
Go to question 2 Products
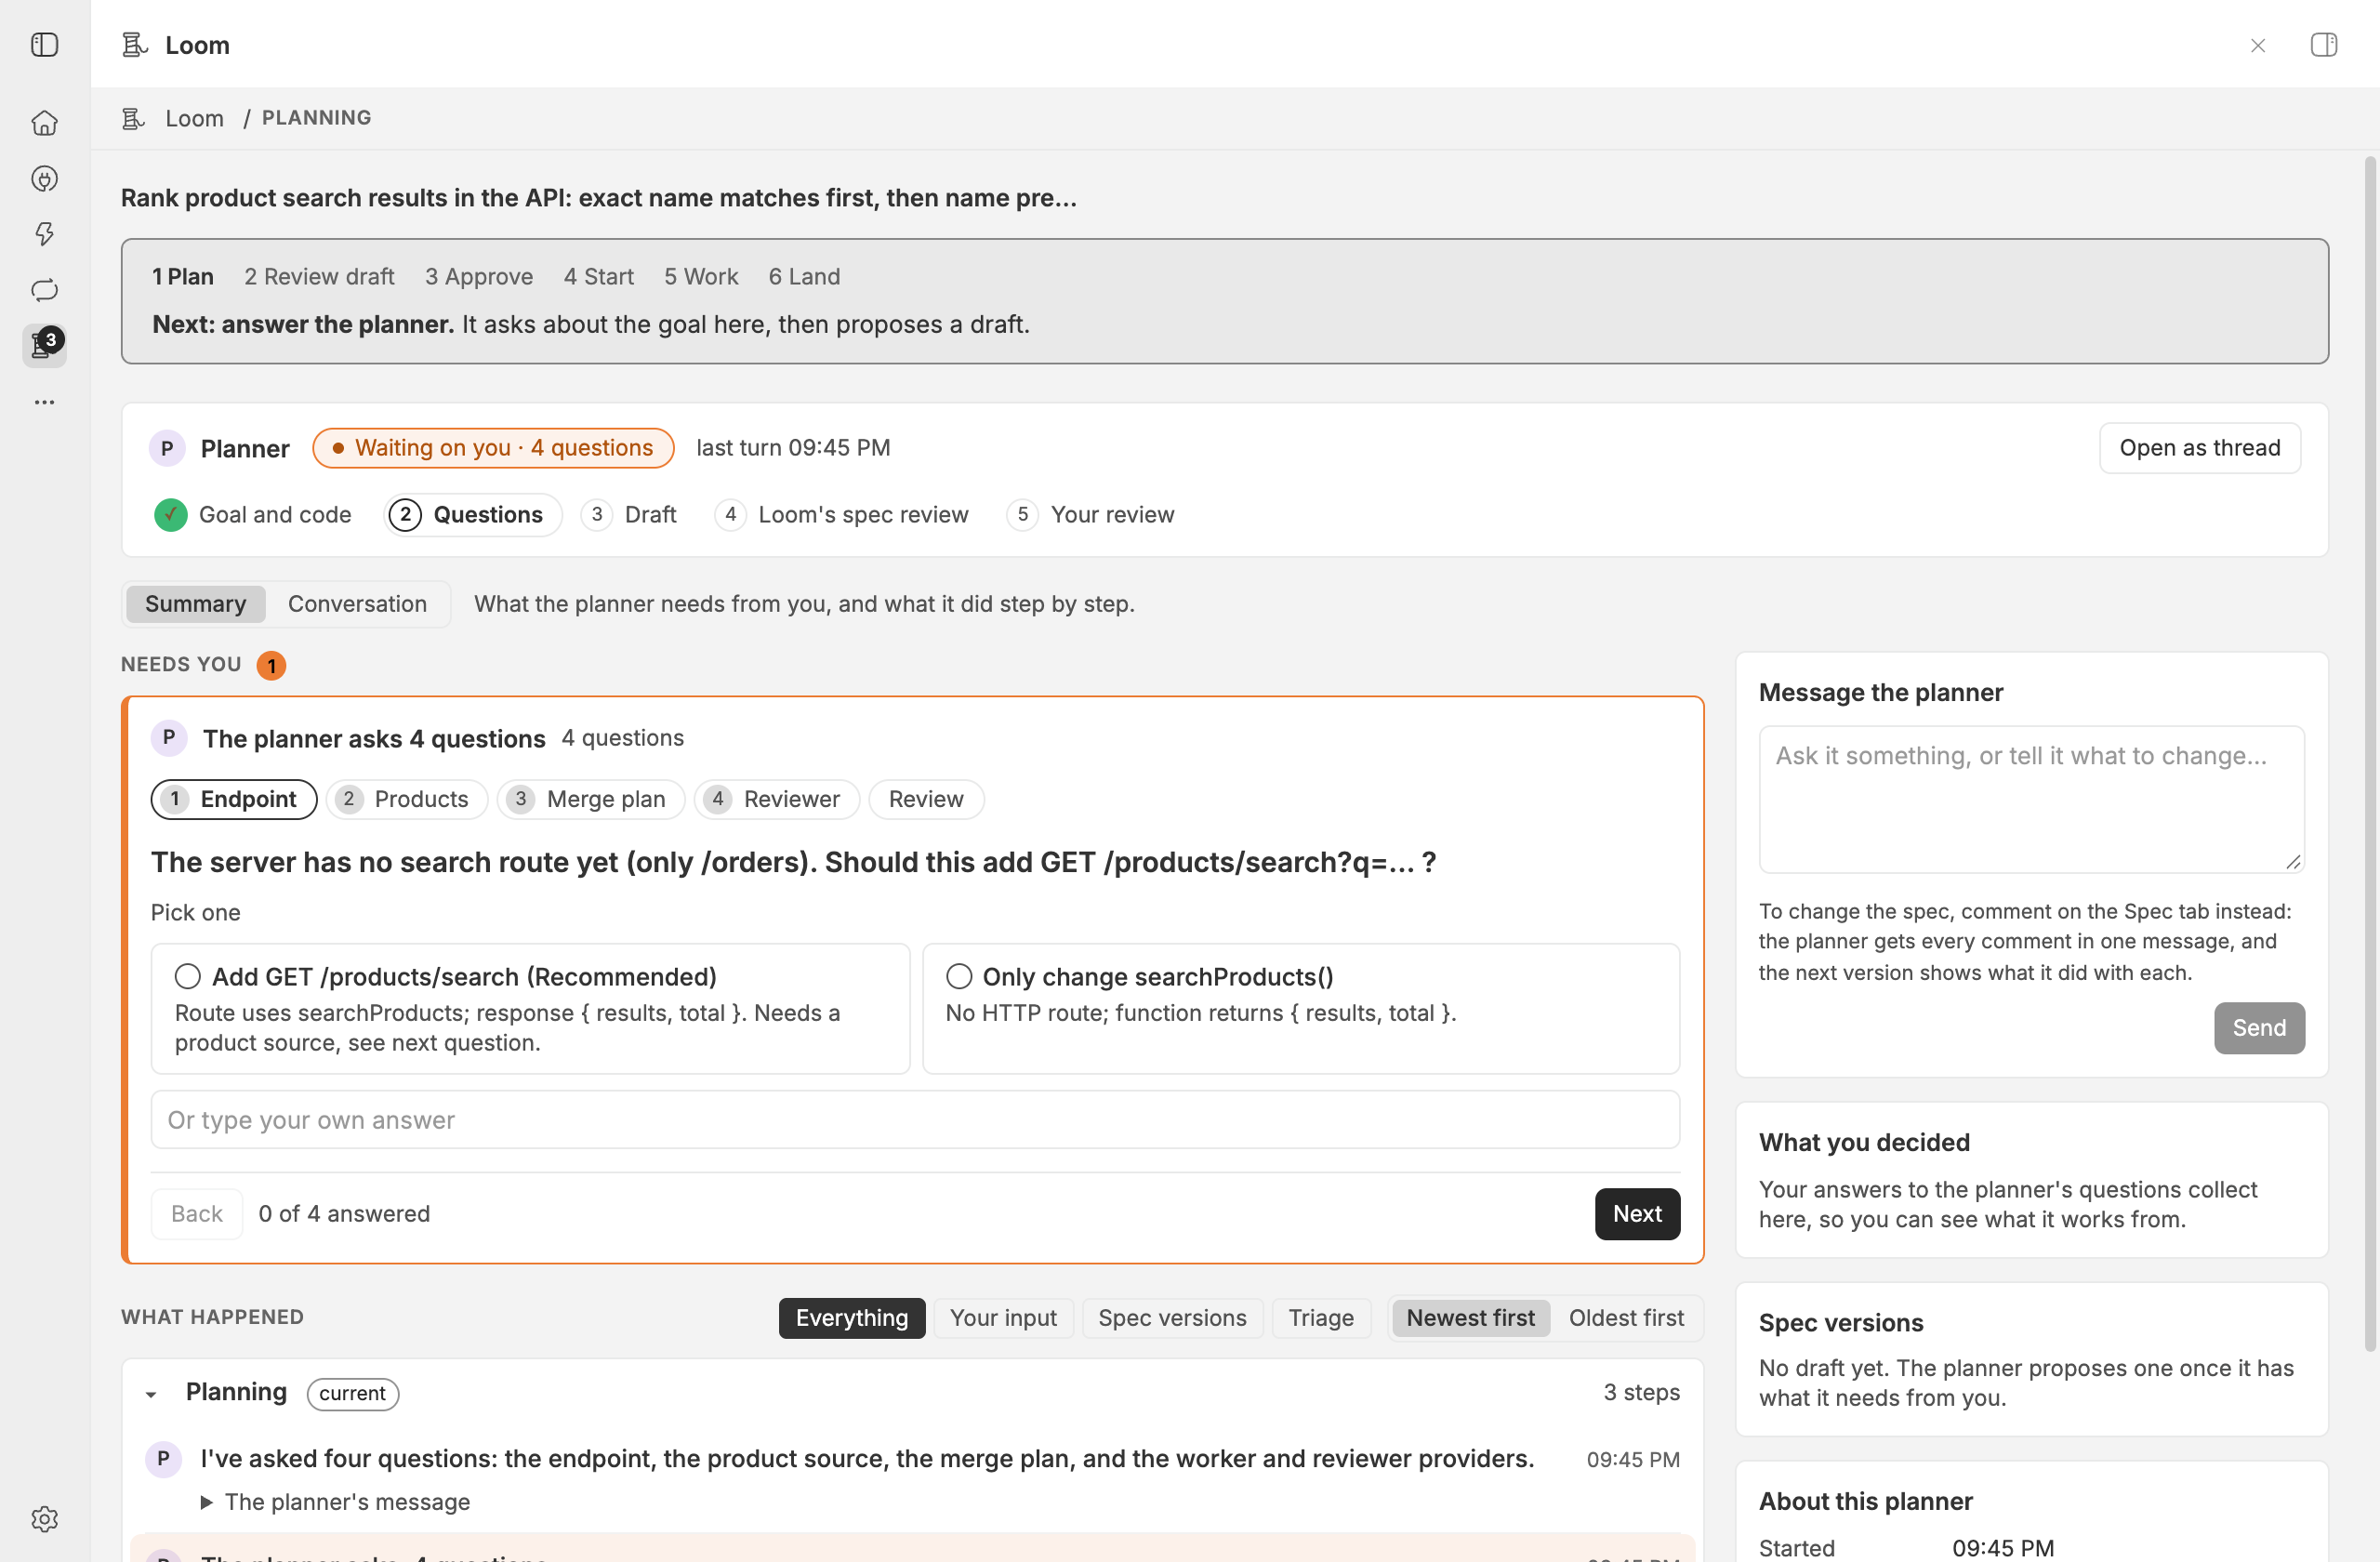pos(407,799)
